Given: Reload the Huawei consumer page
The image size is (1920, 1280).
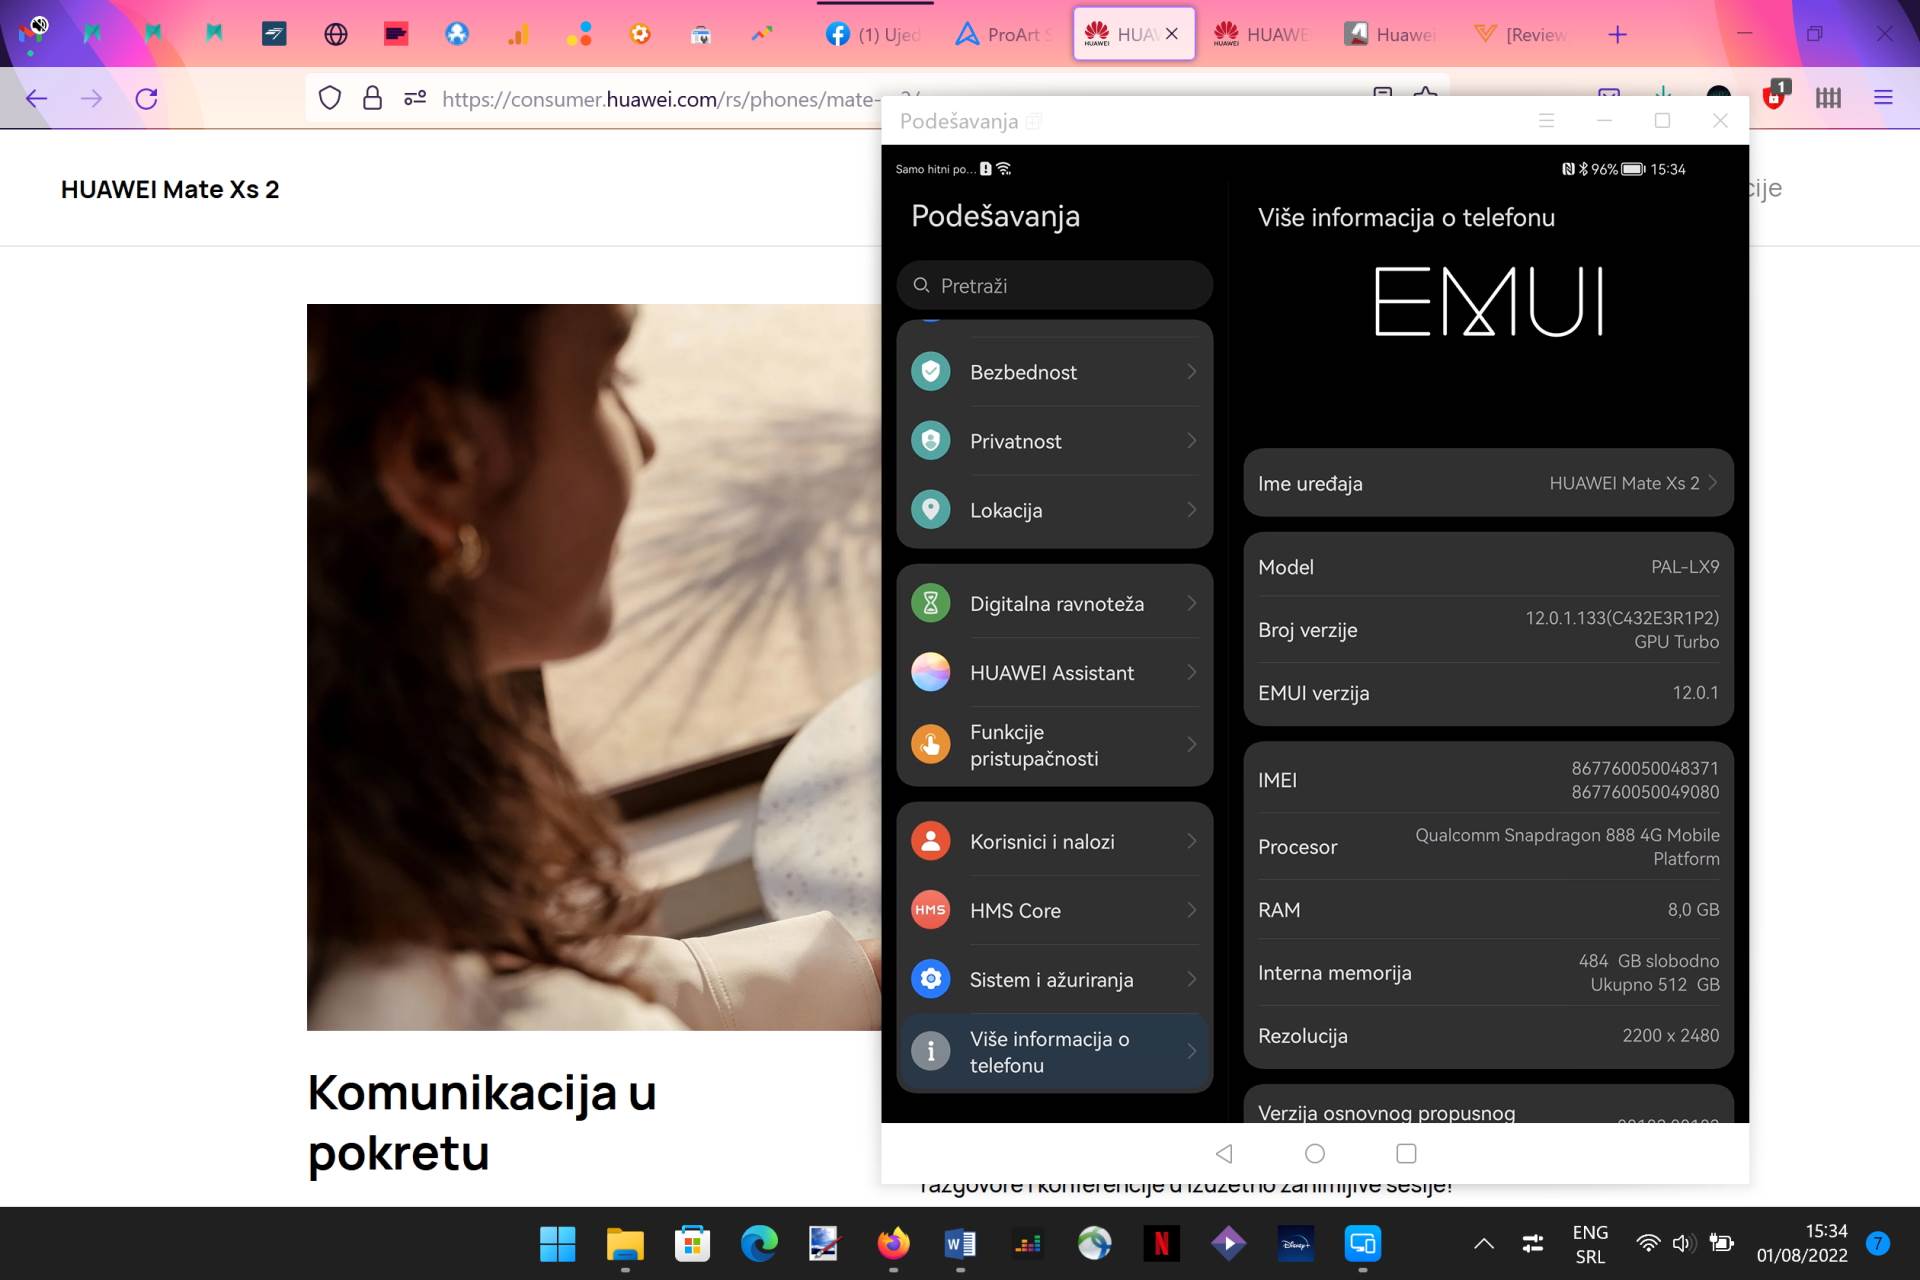Looking at the screenshot, I should coord(146,99).
